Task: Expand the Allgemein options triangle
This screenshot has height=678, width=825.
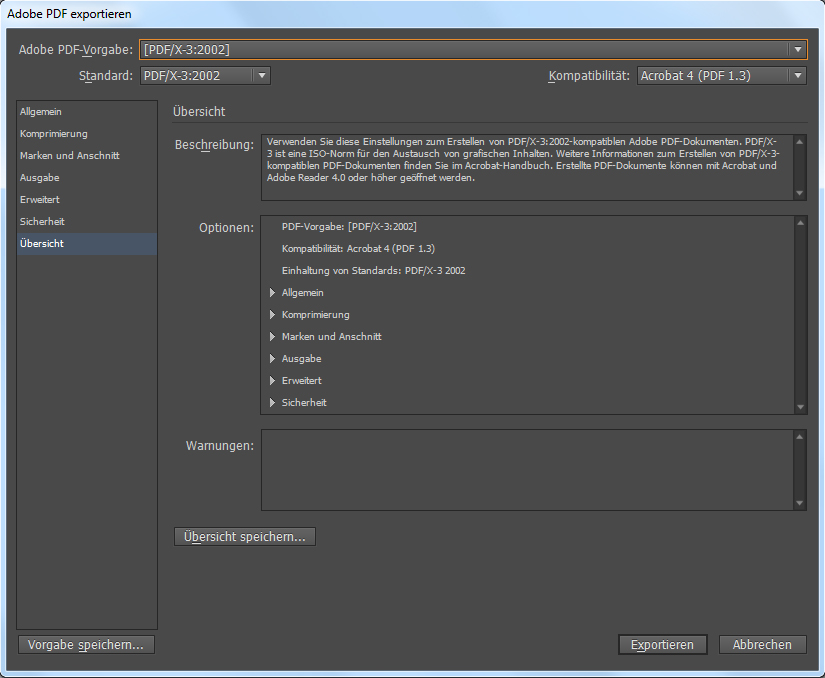Action: tap(272, 293)
